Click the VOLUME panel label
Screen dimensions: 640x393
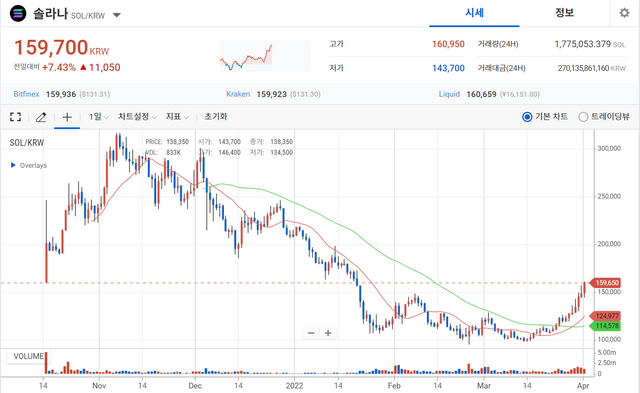(28, 356)
